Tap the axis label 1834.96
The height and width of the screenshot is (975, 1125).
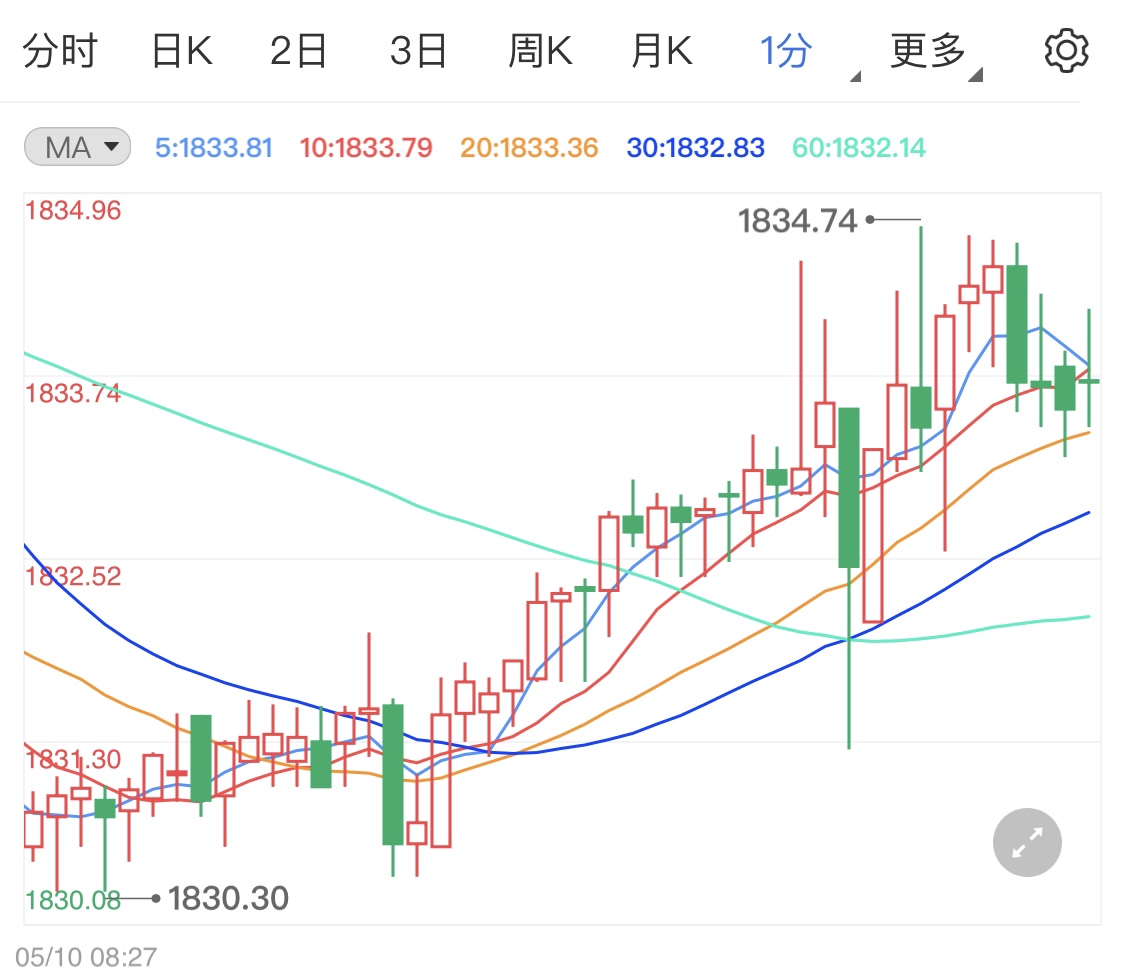coord(72,211)
